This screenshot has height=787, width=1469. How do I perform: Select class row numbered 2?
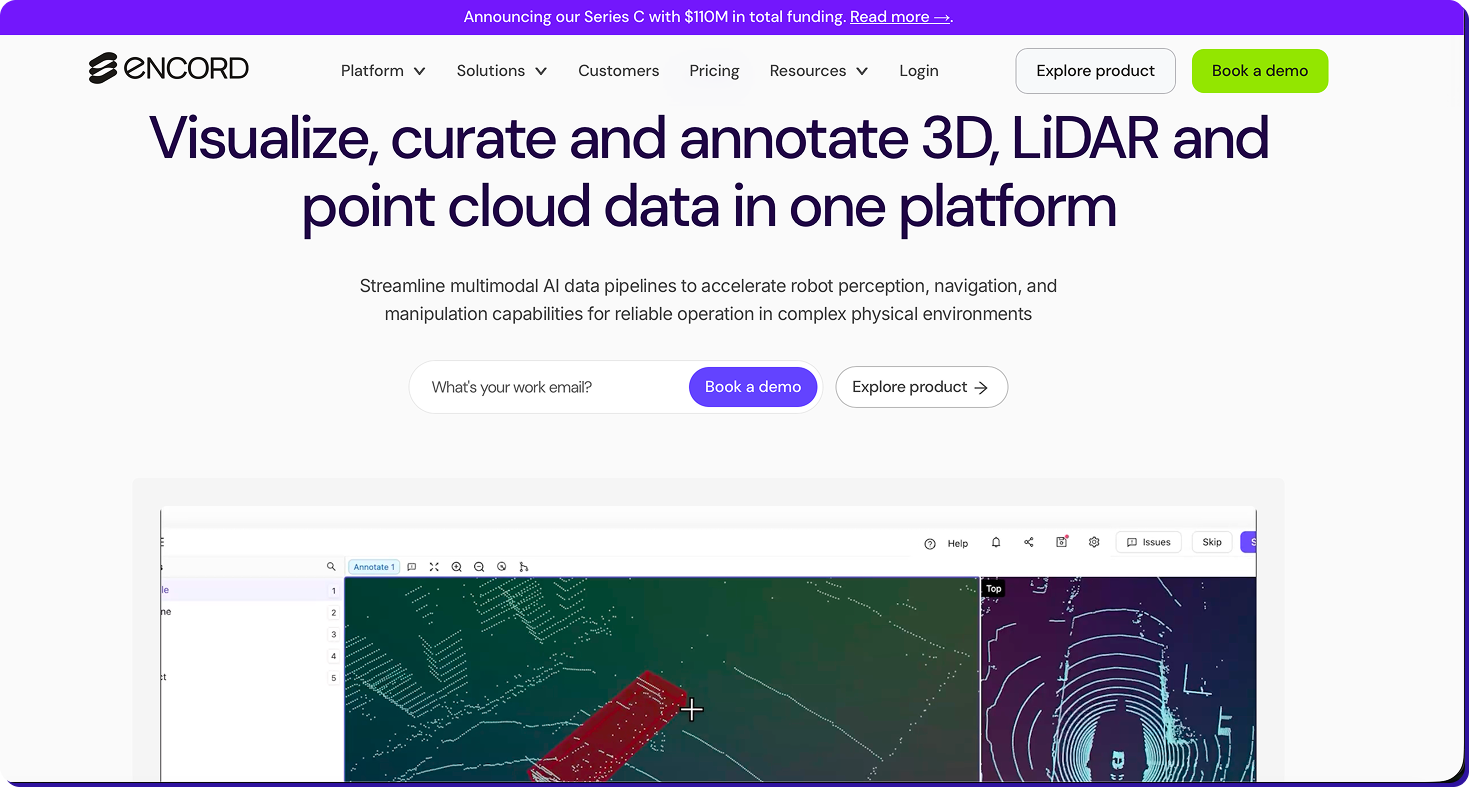point(250,612)
